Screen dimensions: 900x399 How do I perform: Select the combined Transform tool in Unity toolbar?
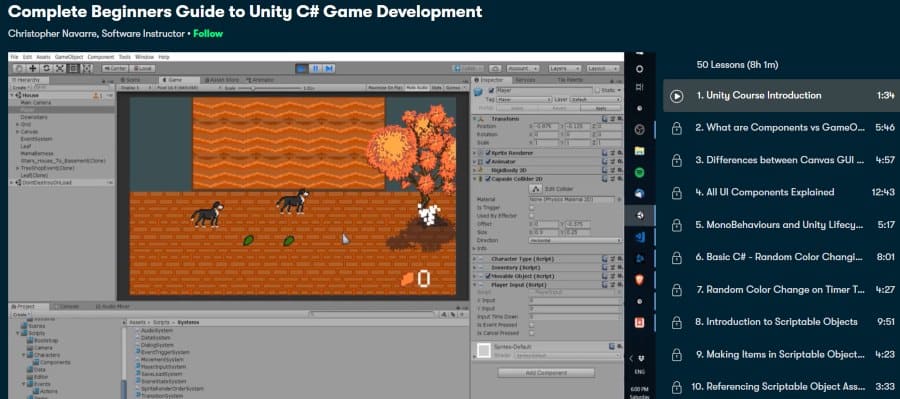pyautogui.click(x=87, y=68)
